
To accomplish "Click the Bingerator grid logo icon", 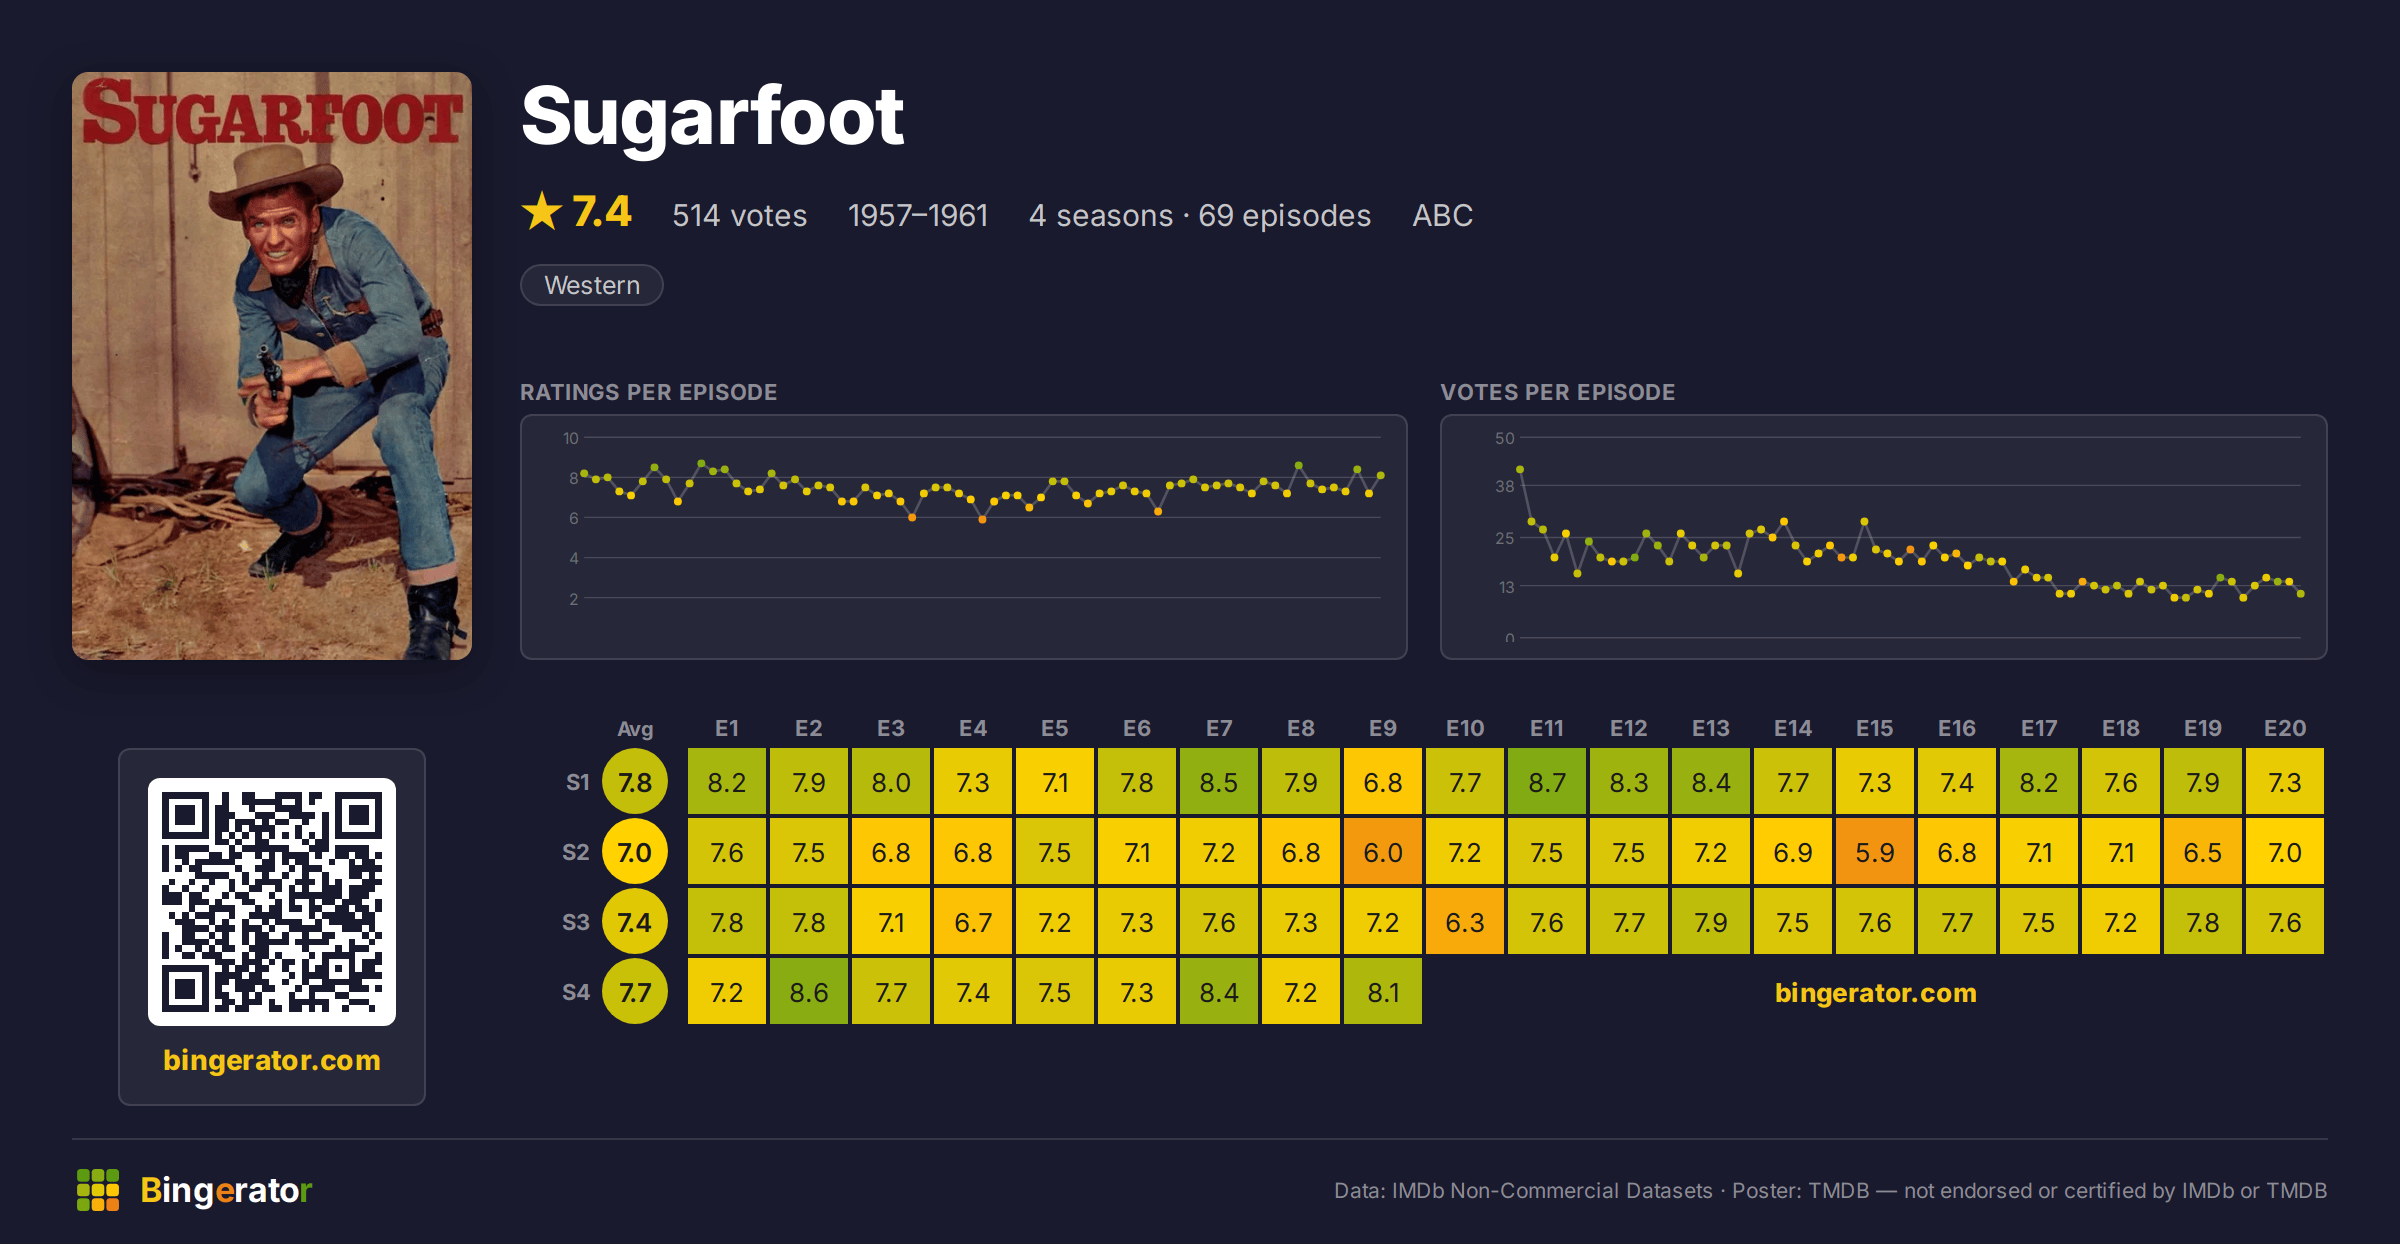I will click(98, 1190).
